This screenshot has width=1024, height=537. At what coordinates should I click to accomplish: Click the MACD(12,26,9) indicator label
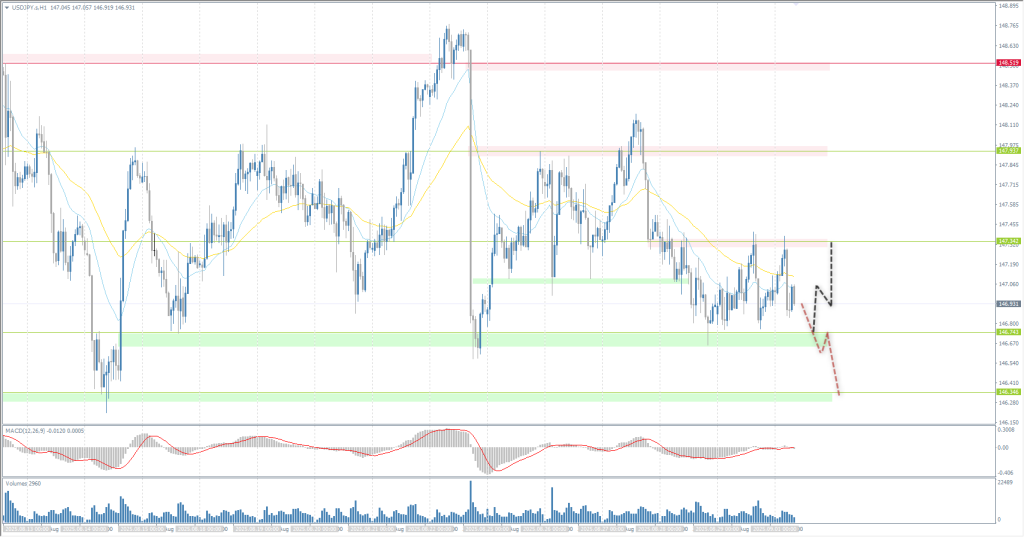29,431
